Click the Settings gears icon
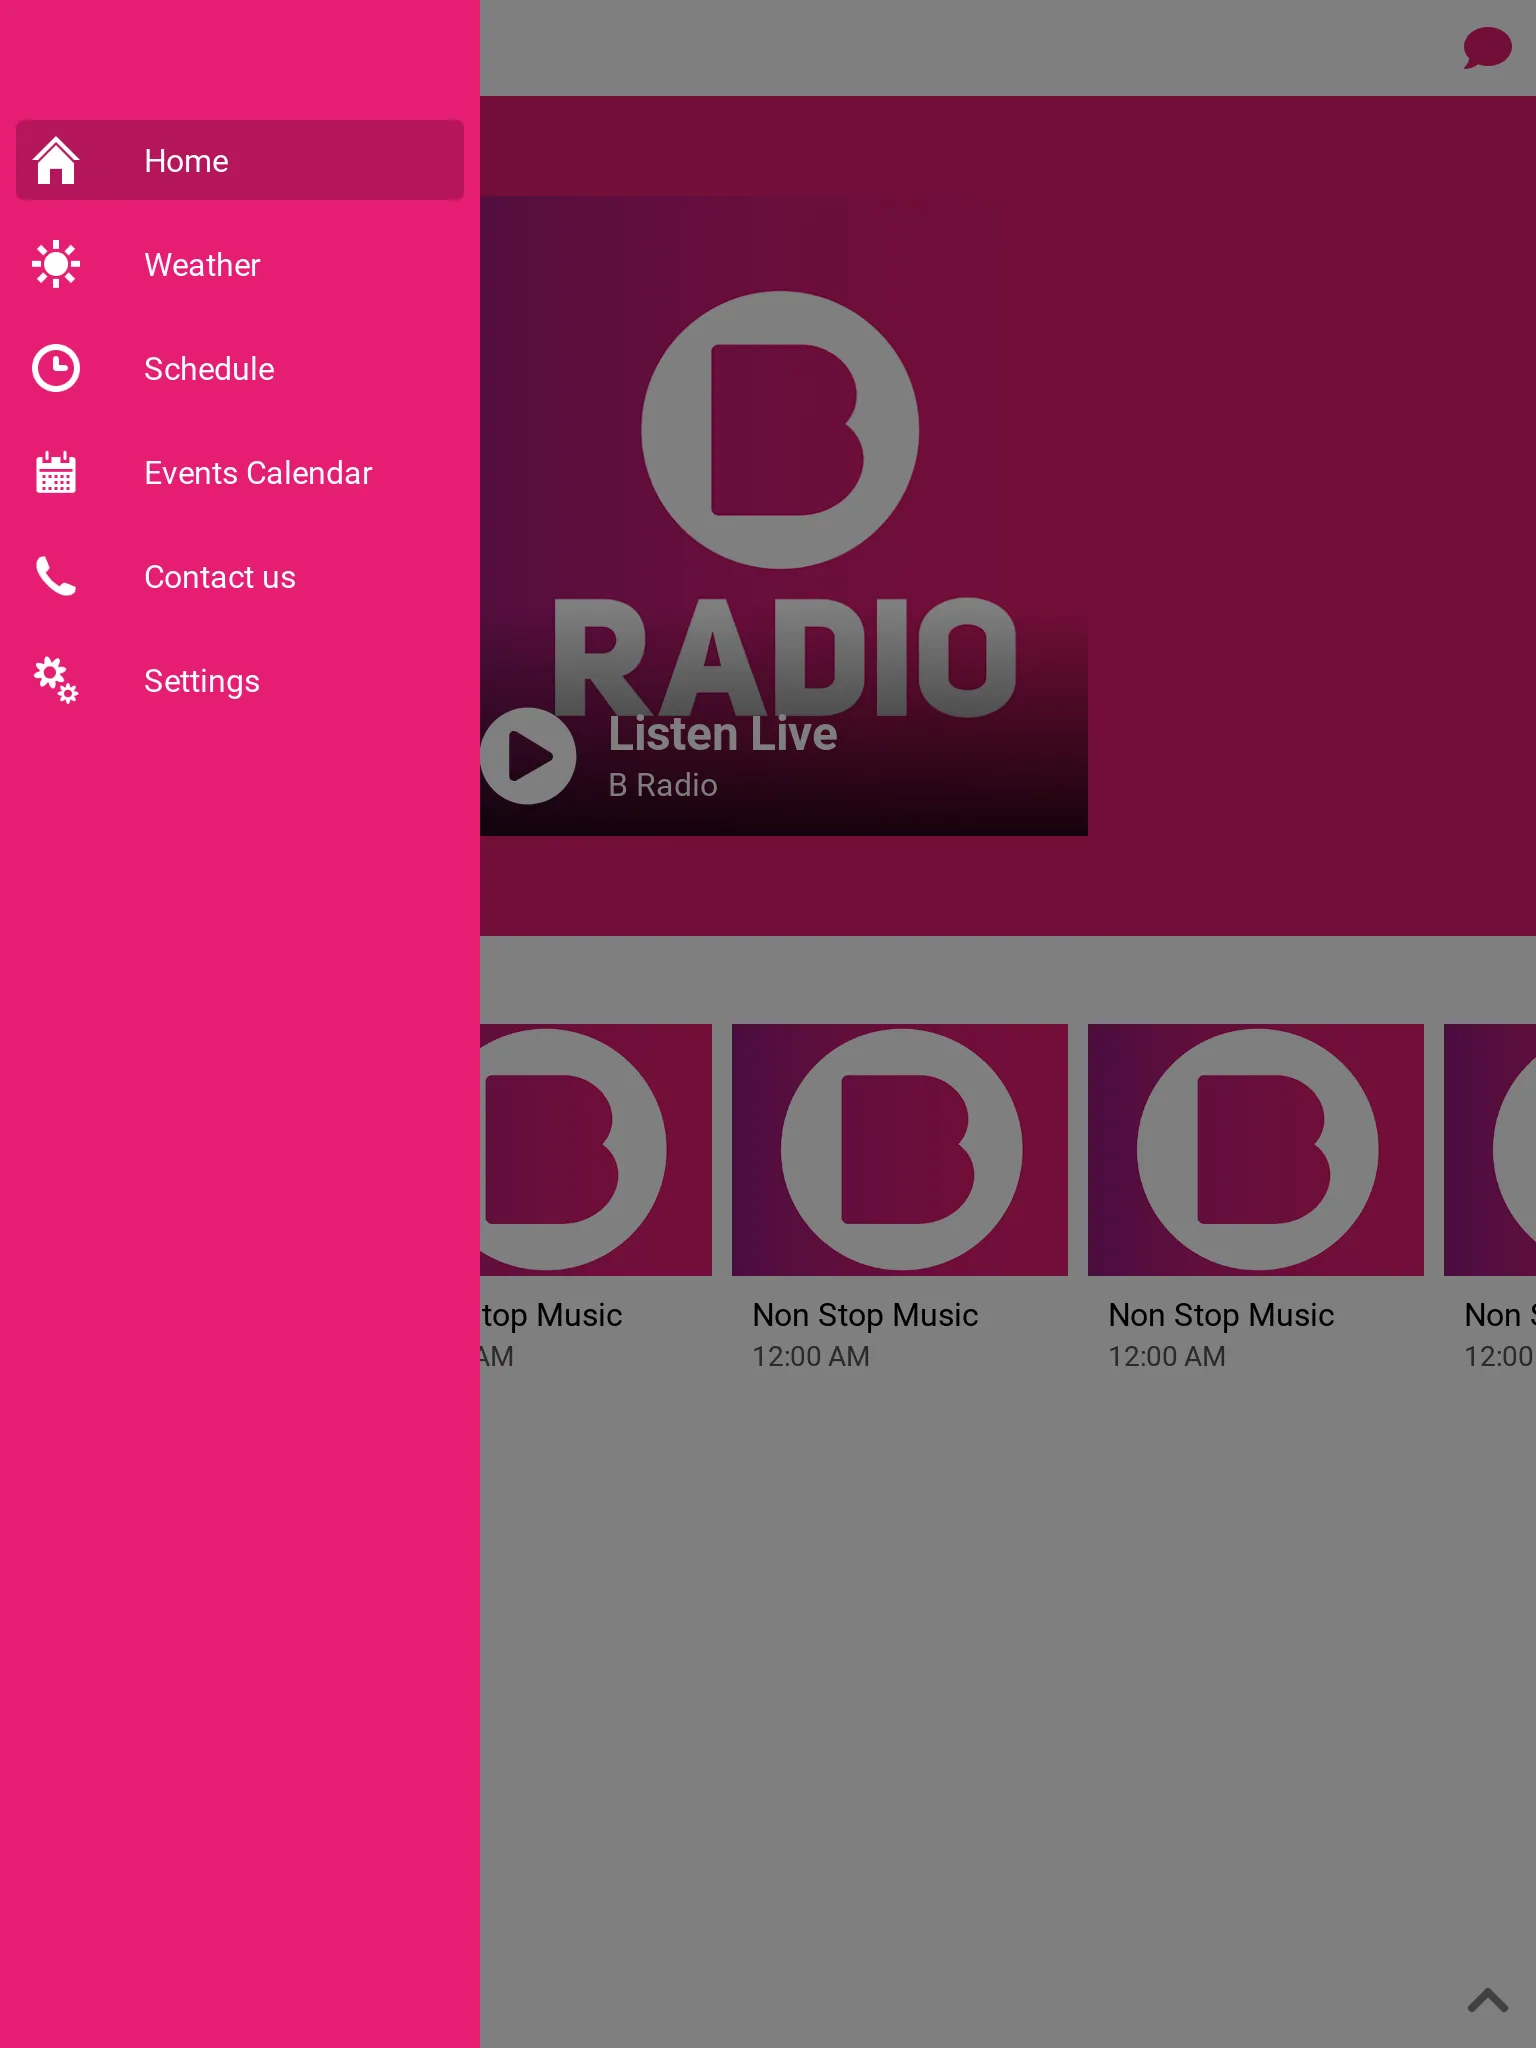1536x2048 pixels. point(56,681)
